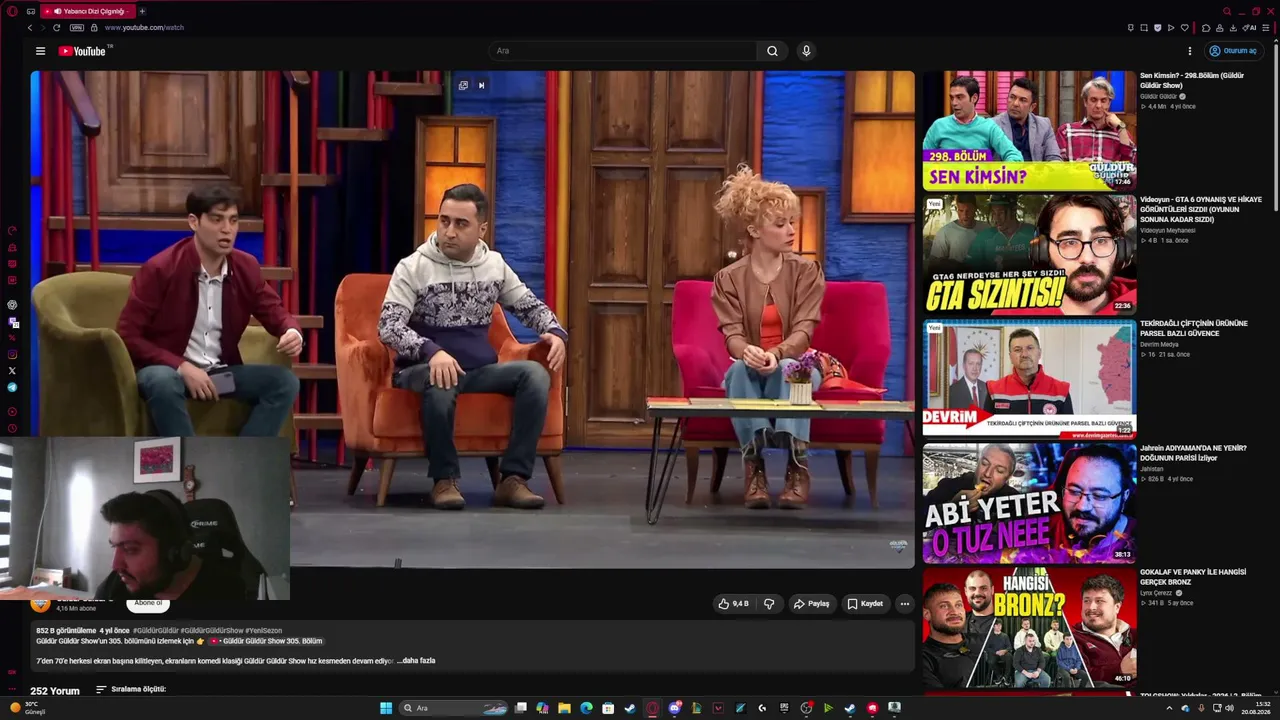This screenshot has width=1280, height=720.
Task: Open the Instagram sidebar icon
Action: [x=12, y=354]
